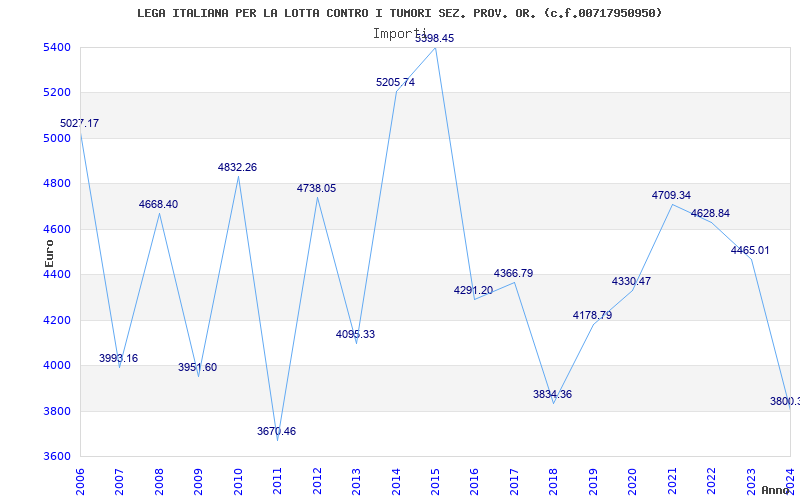The height and width of the screenshot is (500, 800).
Task: Click x-axis year 2022
Action: [712, 481]
